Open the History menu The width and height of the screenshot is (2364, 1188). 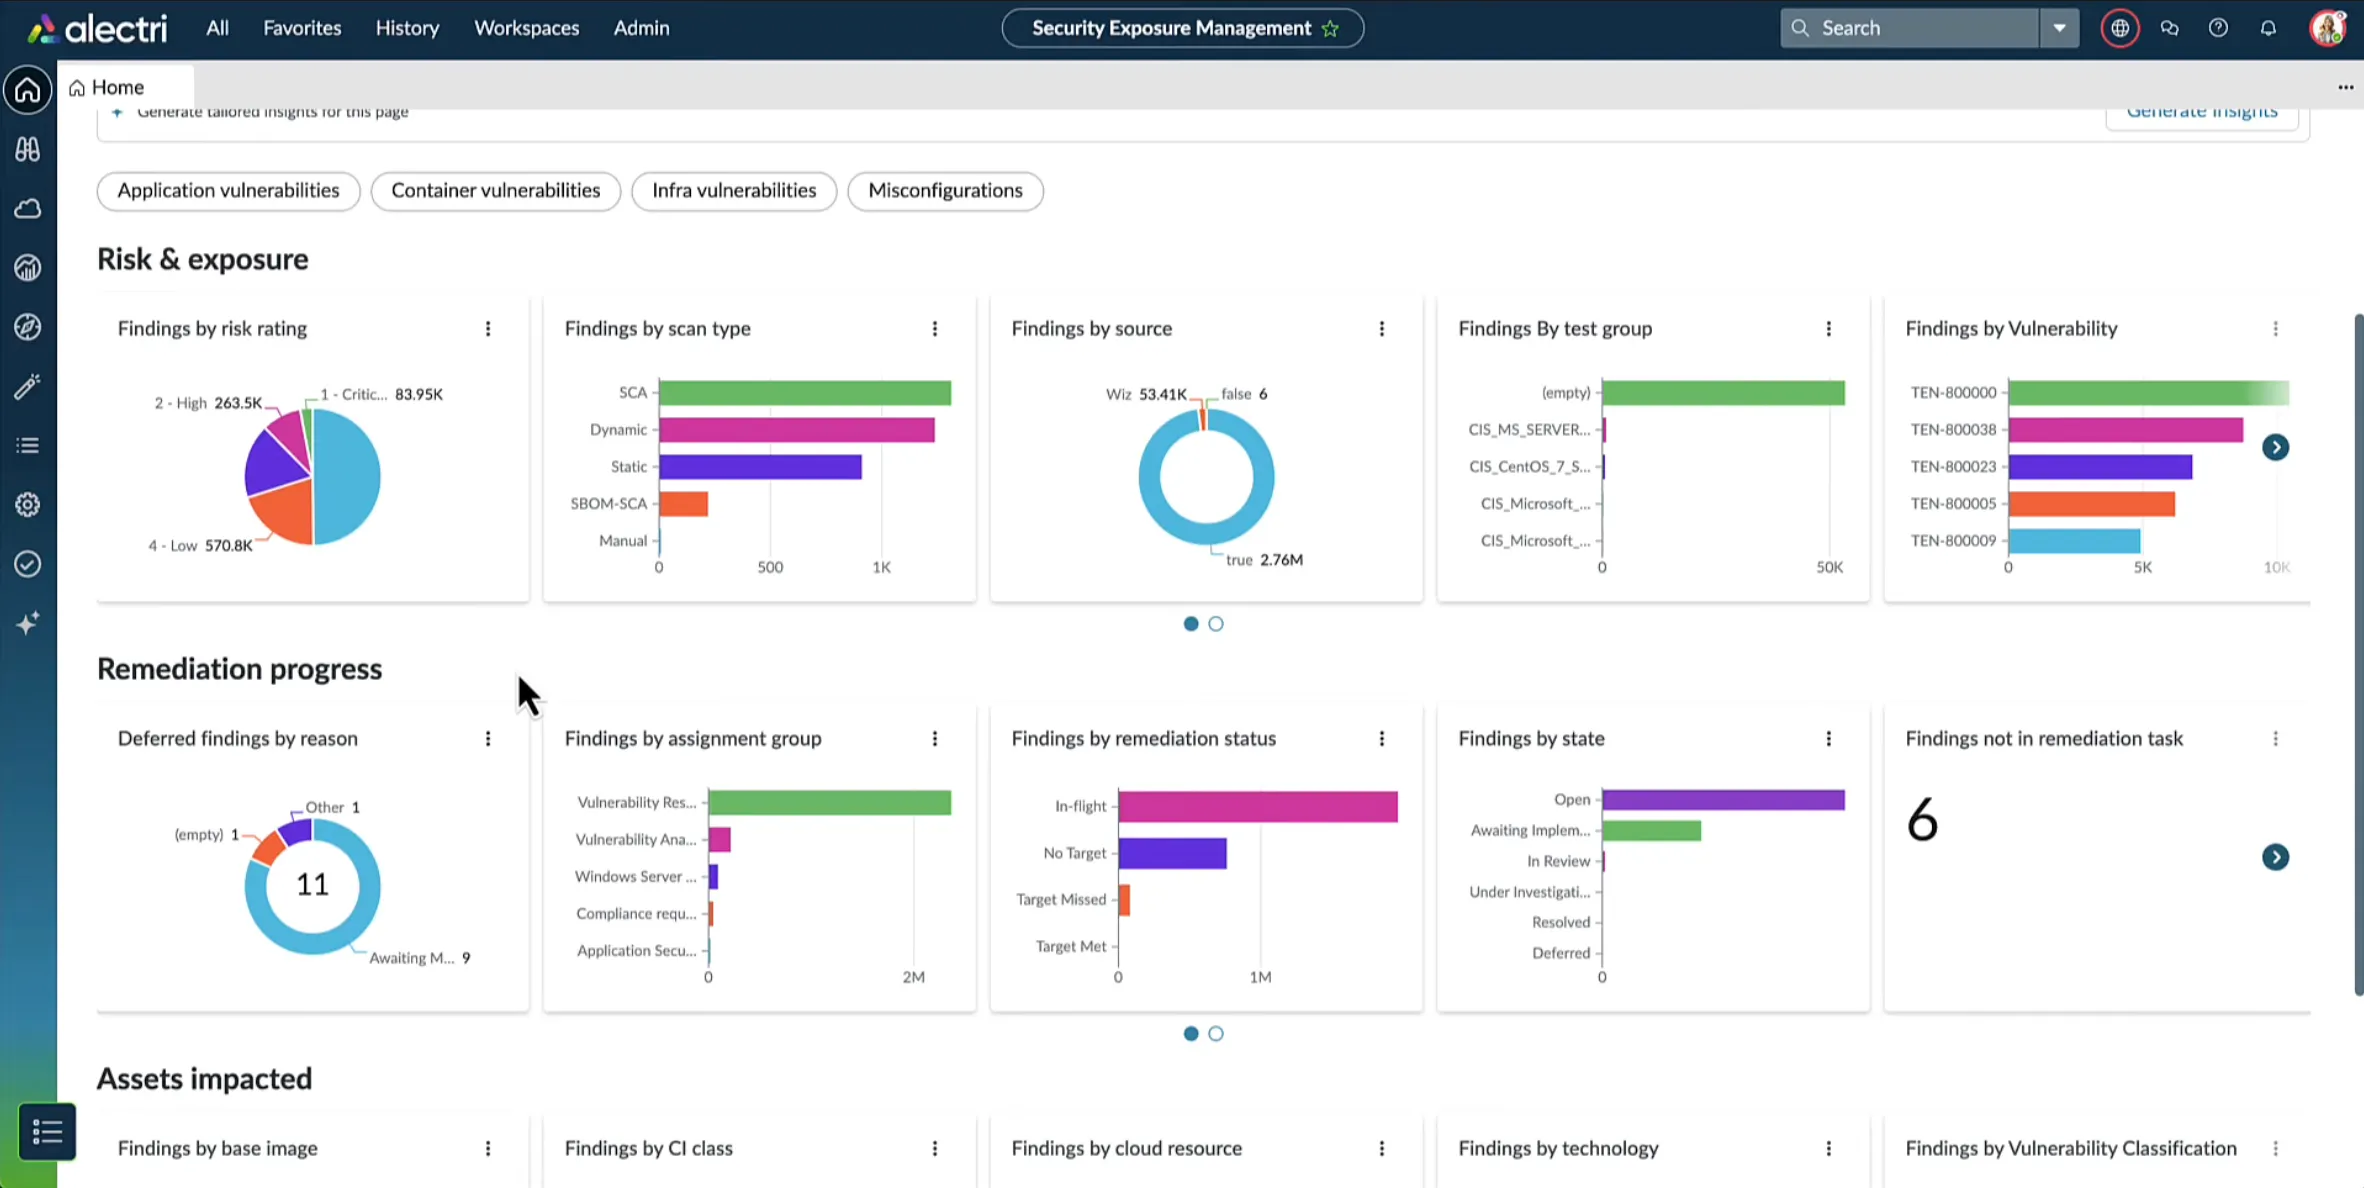[407, 28]
